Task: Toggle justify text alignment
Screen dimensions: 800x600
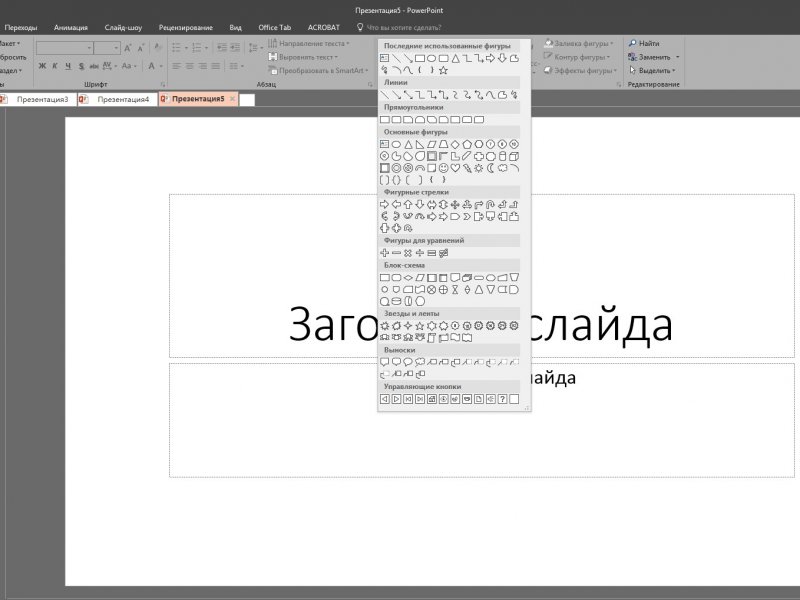Action: coord(216,66)
